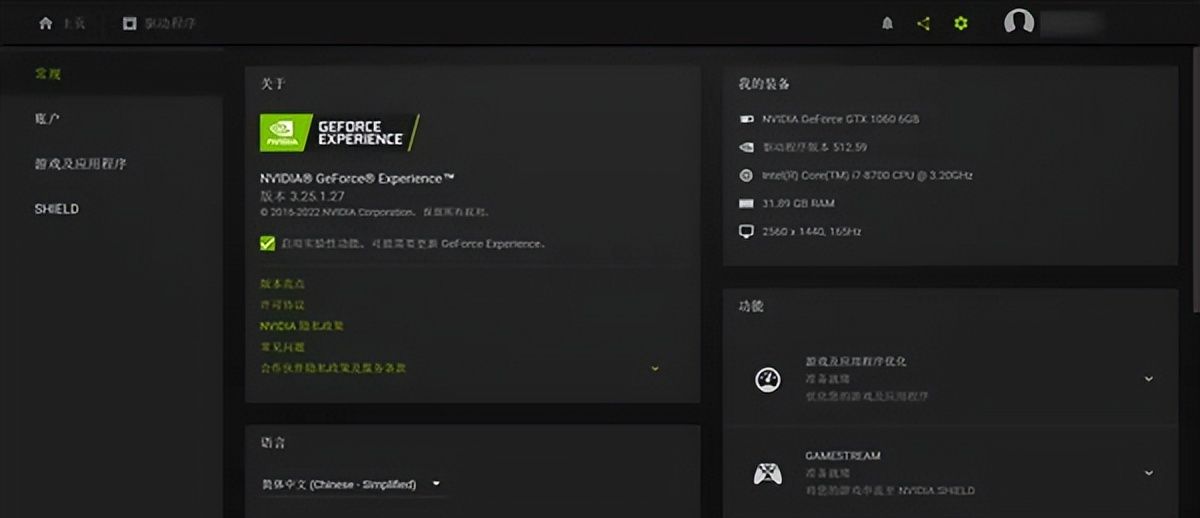Expand the game and app optimization section
The image size is (1200, 518).
(x=1148, y=379)
